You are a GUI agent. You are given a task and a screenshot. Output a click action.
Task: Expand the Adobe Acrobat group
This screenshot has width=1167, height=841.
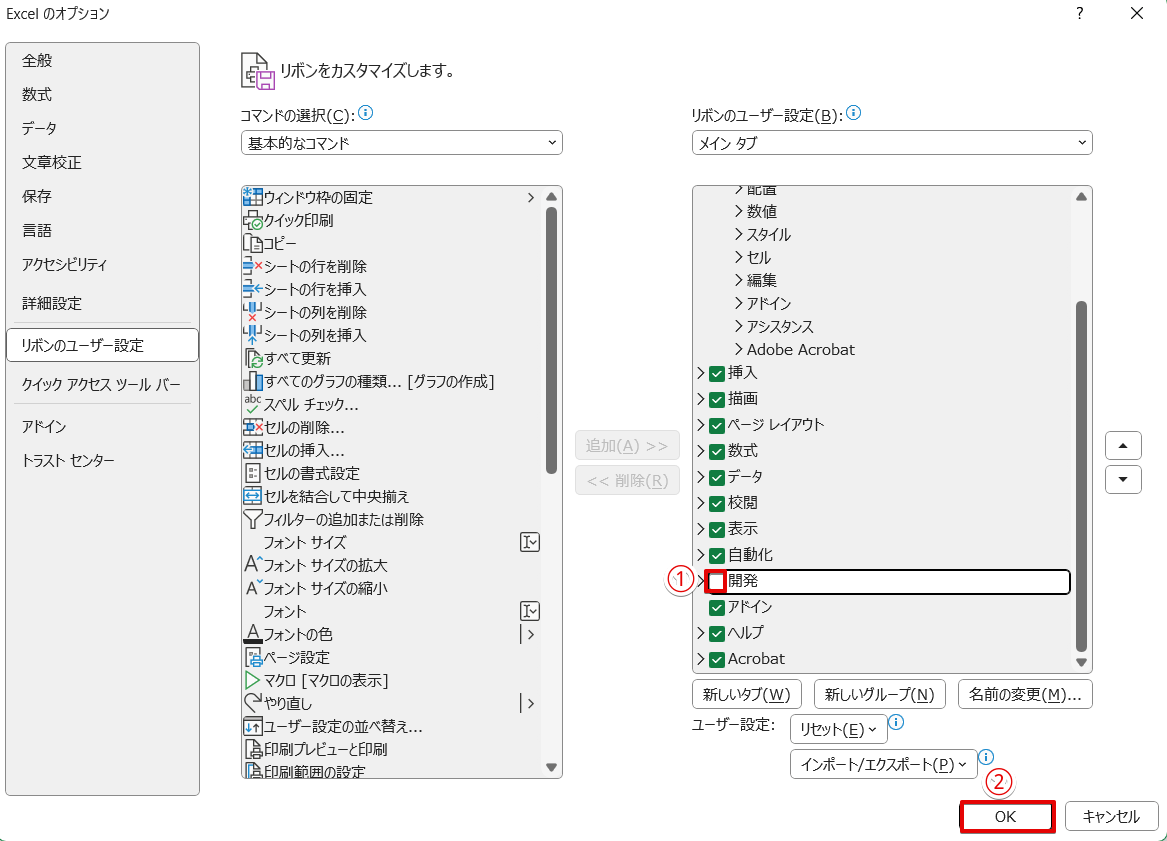738,349
